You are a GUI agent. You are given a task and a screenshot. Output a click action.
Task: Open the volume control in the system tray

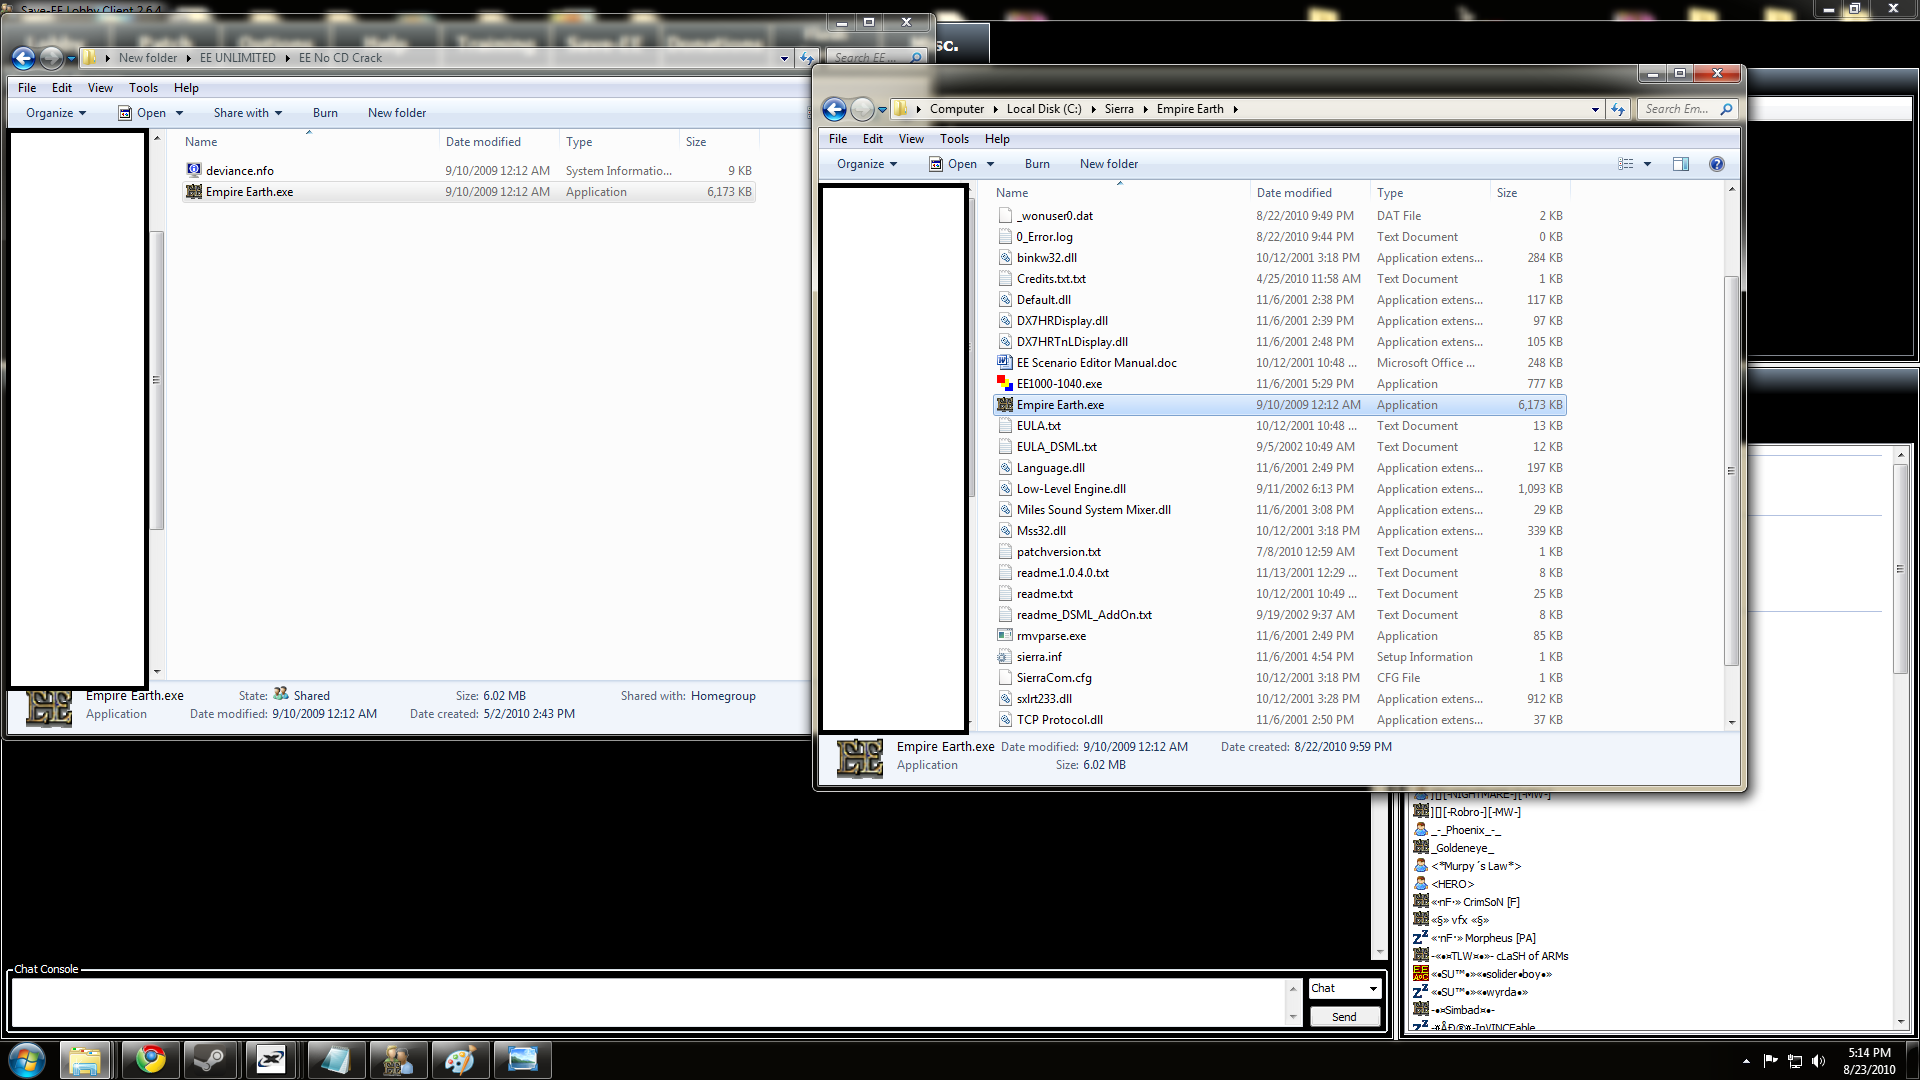1818,1061
